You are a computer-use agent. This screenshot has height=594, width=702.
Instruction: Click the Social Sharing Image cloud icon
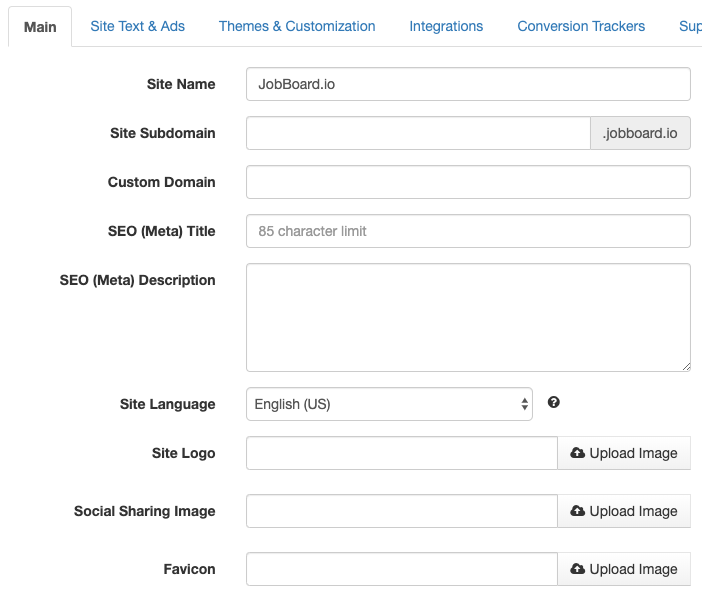578,511
